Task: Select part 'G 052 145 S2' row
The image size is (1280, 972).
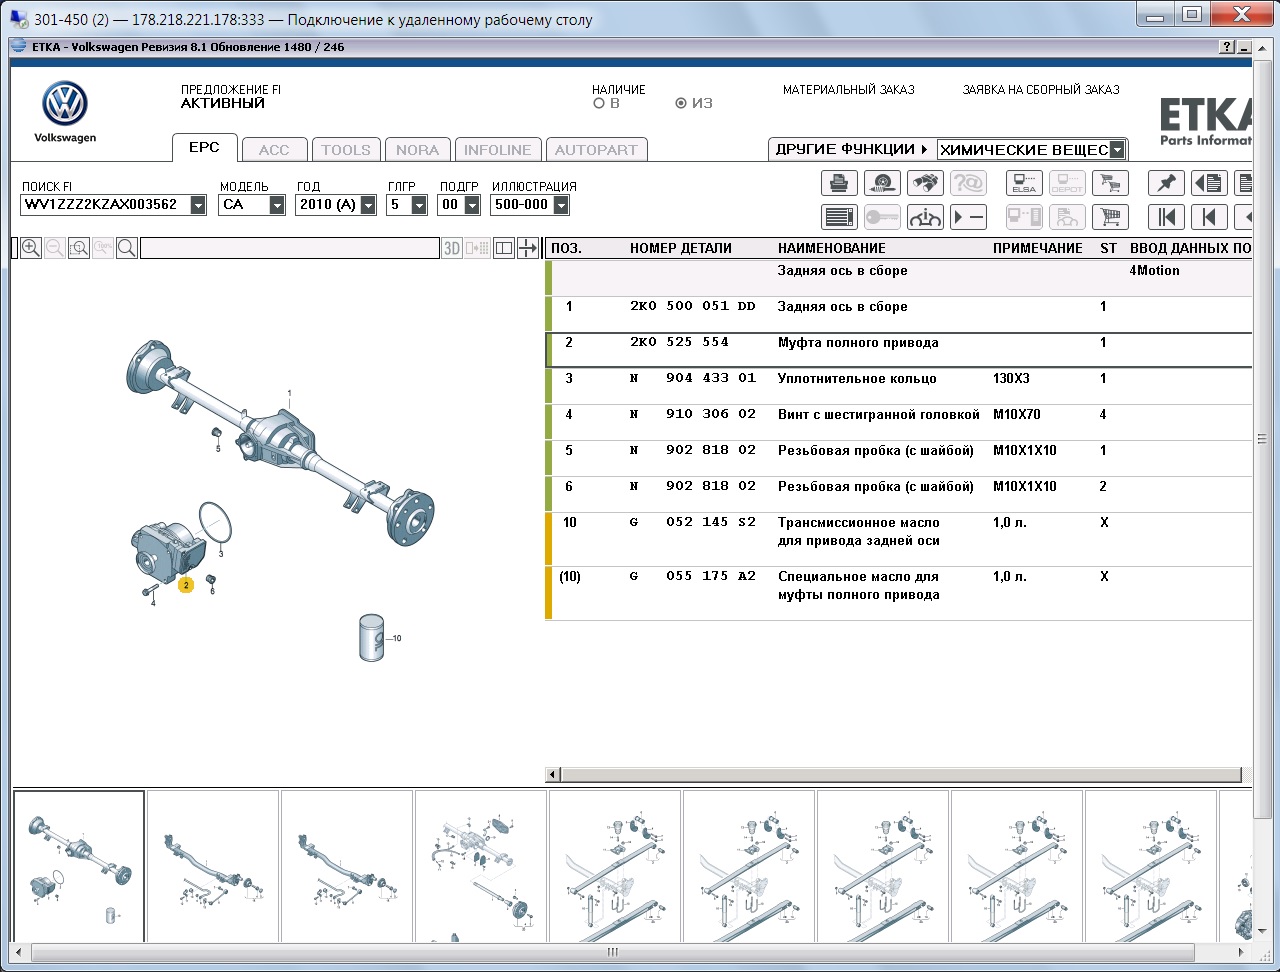Action: (x=899, y=539)
